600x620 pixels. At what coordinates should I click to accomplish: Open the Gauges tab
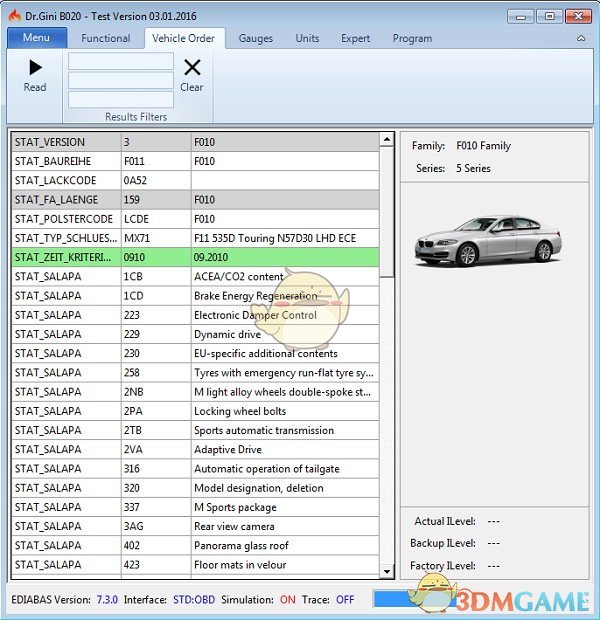click(256, 38)
